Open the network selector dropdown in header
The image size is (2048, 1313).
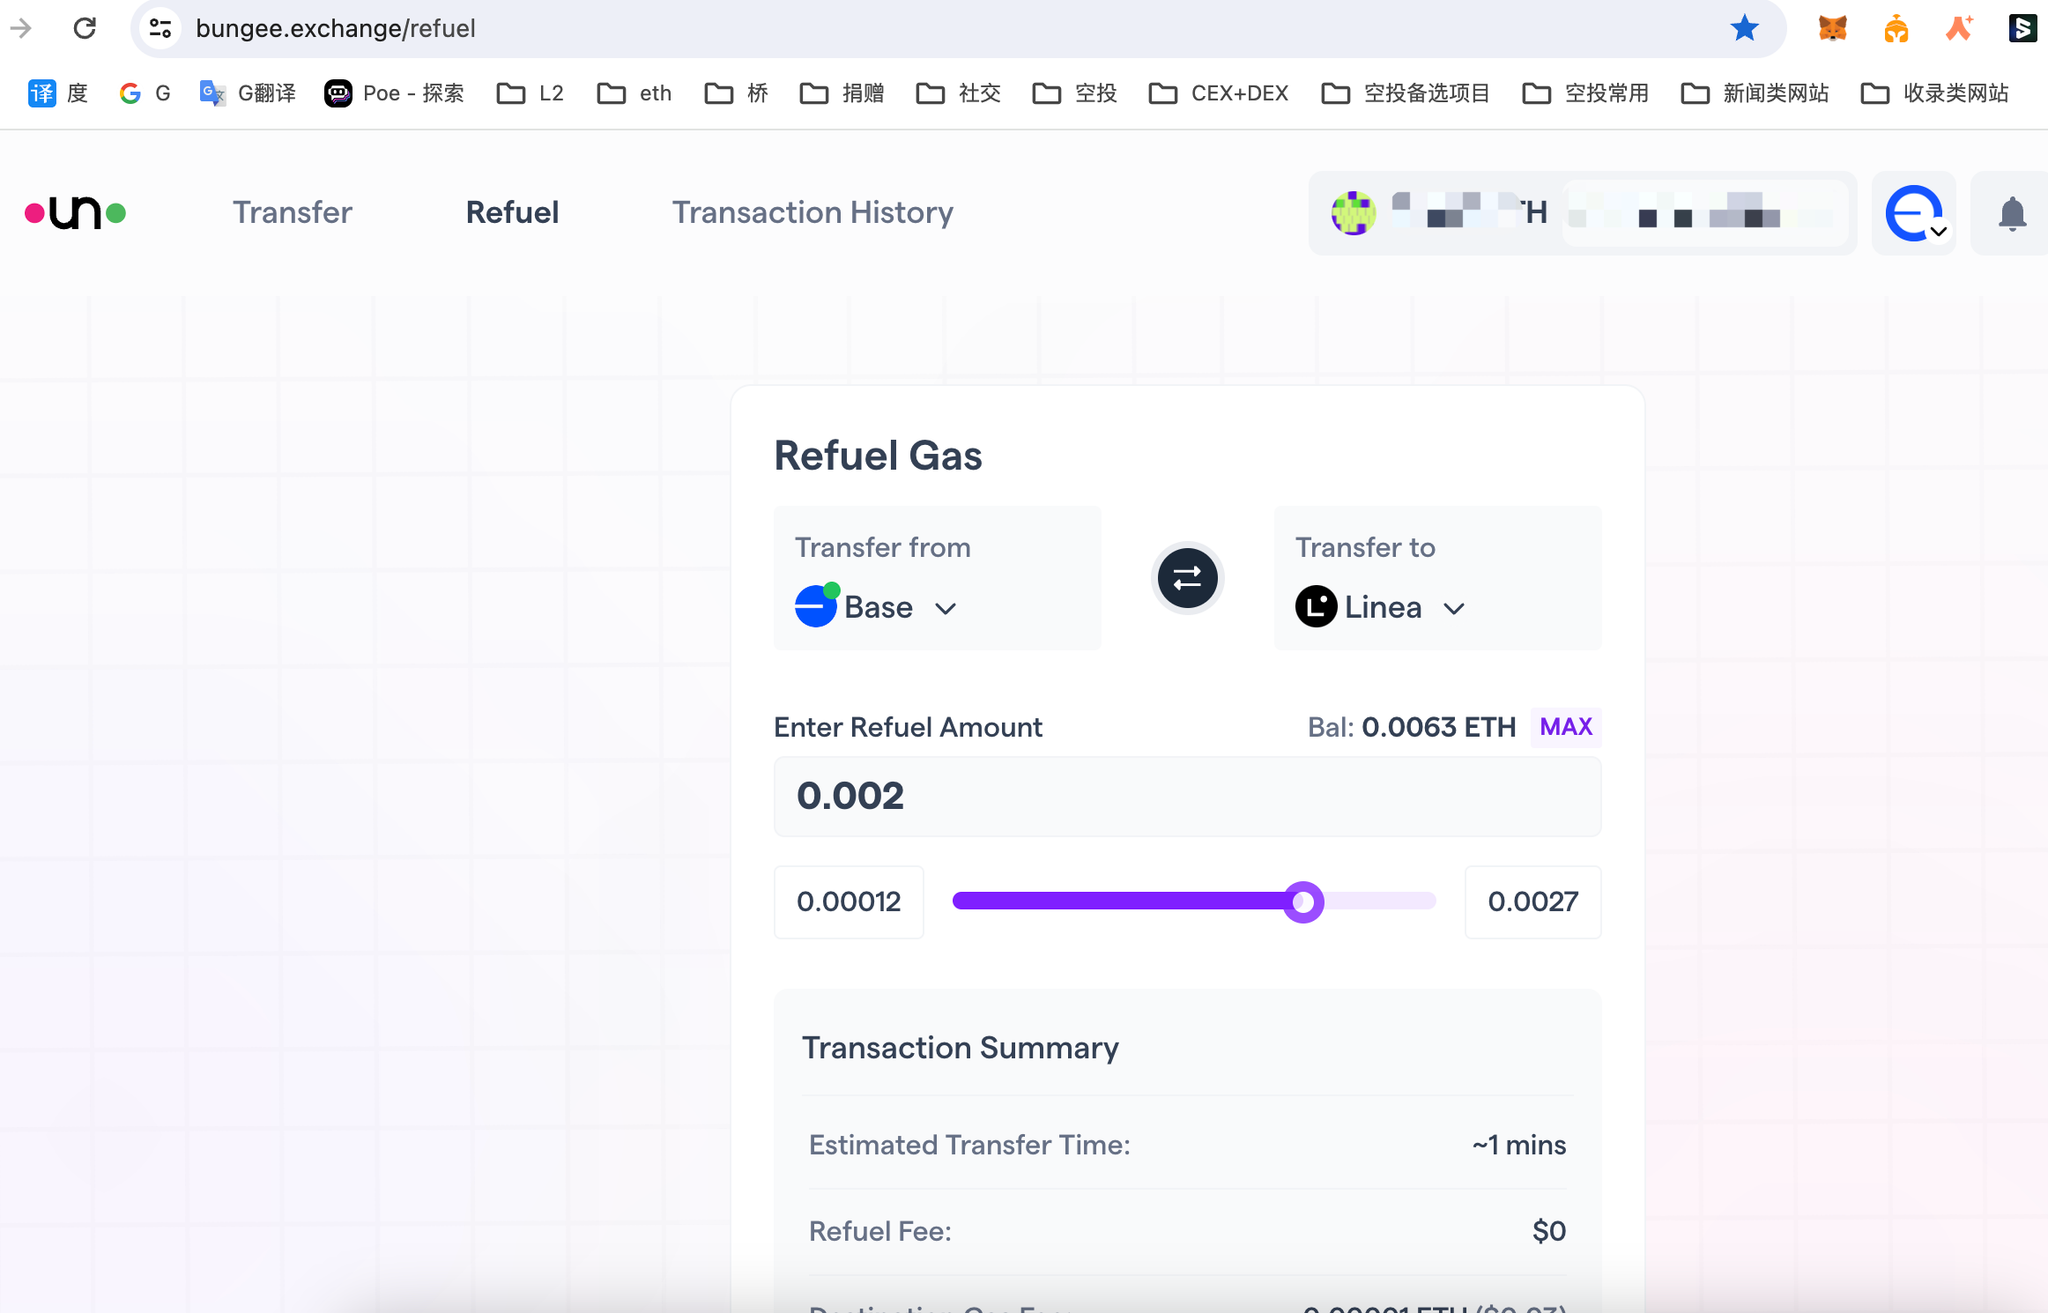(x=1914, y=213)
